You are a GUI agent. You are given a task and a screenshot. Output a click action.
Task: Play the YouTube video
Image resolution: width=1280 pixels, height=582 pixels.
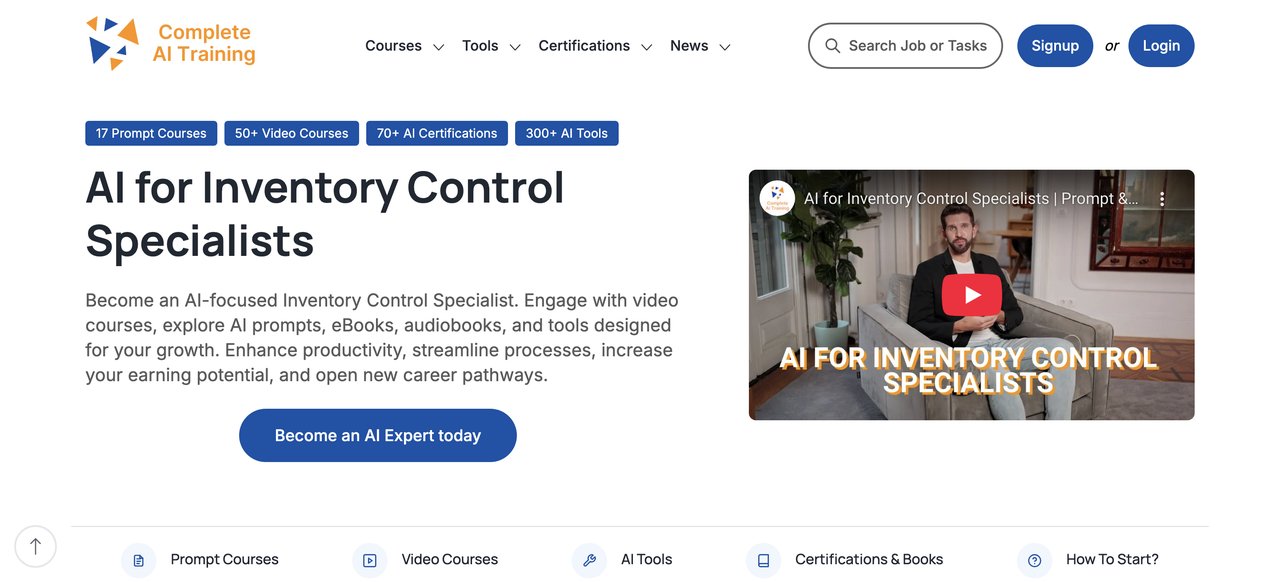971,295
